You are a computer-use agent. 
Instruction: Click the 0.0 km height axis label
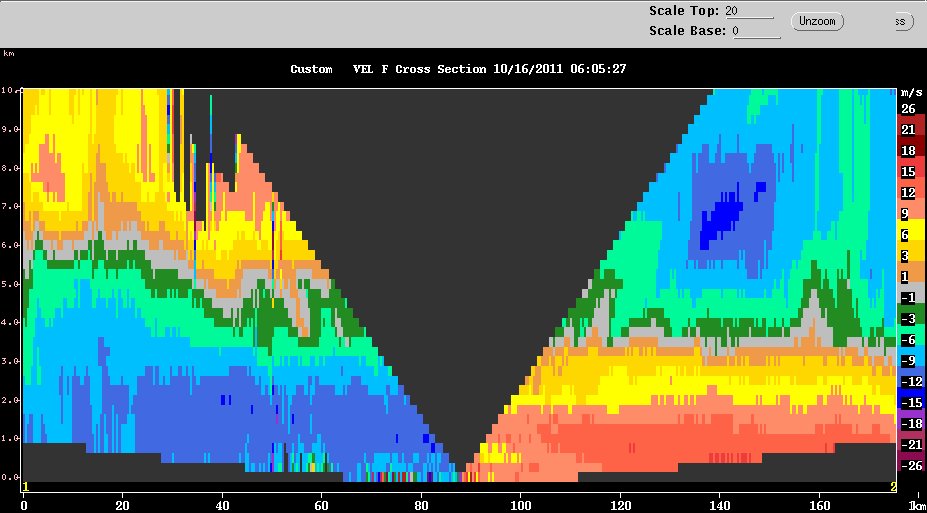click(x=12, y=477)
